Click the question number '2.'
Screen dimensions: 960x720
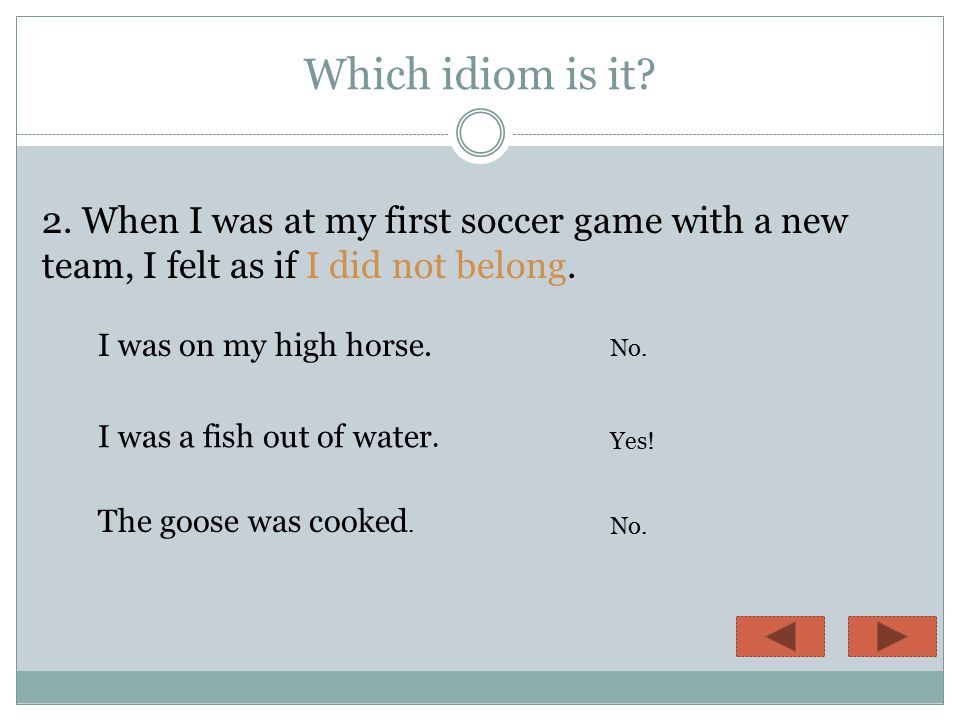pos(56,222)
